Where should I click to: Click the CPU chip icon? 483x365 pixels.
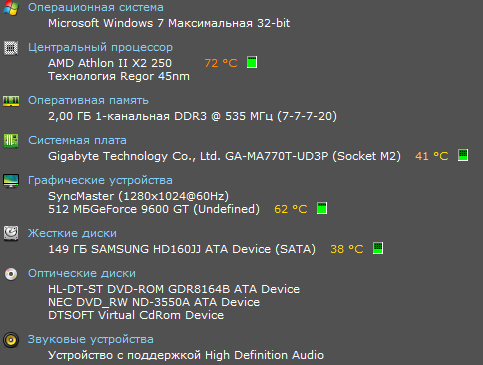coord(11,48)
